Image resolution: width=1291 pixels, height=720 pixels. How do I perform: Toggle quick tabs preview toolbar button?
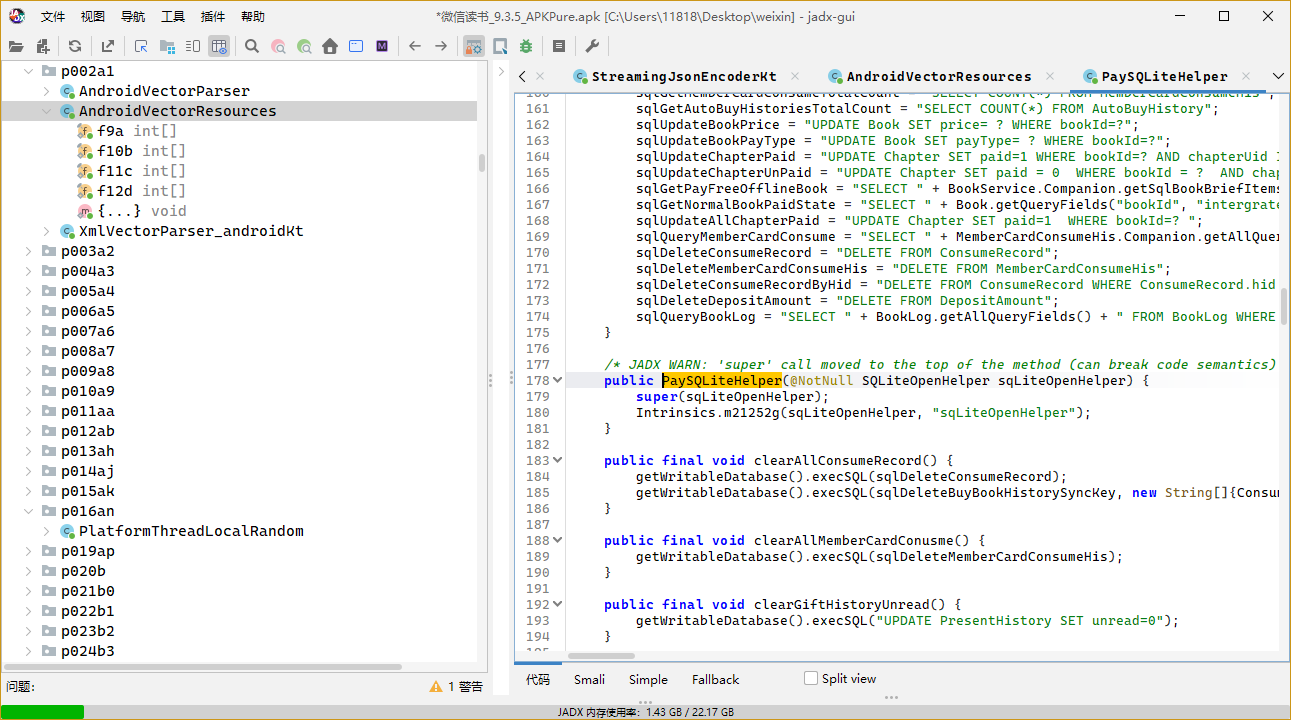[500, 46]
